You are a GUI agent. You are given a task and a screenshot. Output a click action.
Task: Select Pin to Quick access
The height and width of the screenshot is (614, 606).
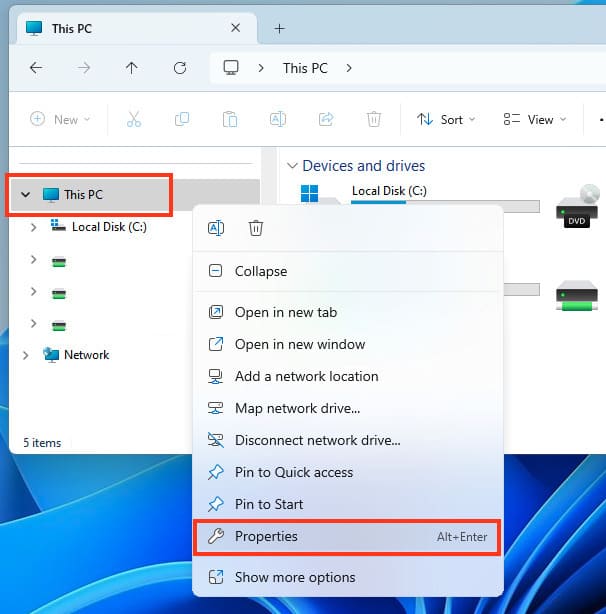tap(347, 472)
